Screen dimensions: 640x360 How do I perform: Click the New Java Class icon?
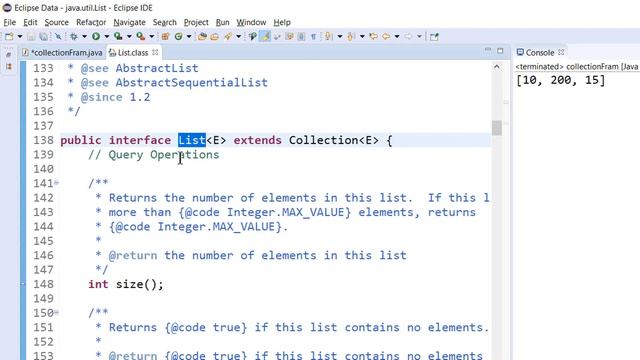point(178,36)
